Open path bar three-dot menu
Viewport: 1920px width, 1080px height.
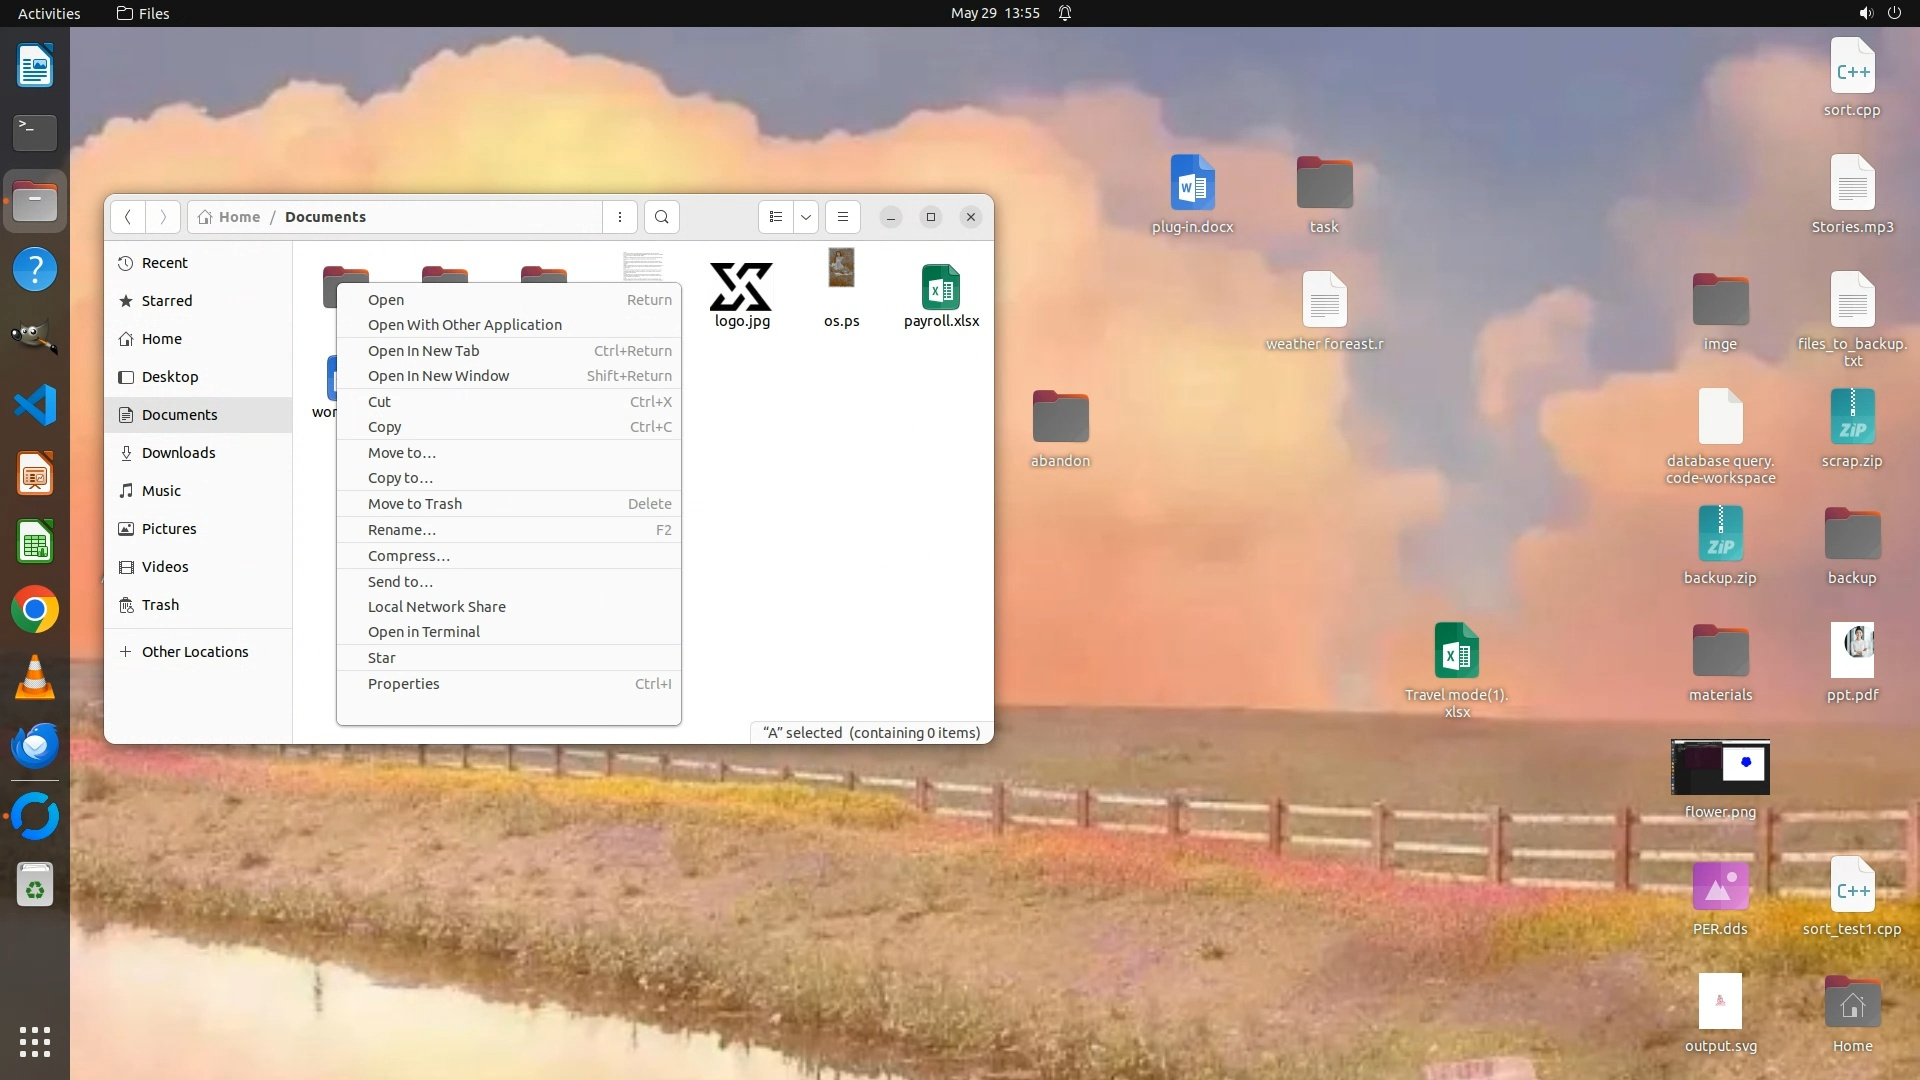click(620, 217)
